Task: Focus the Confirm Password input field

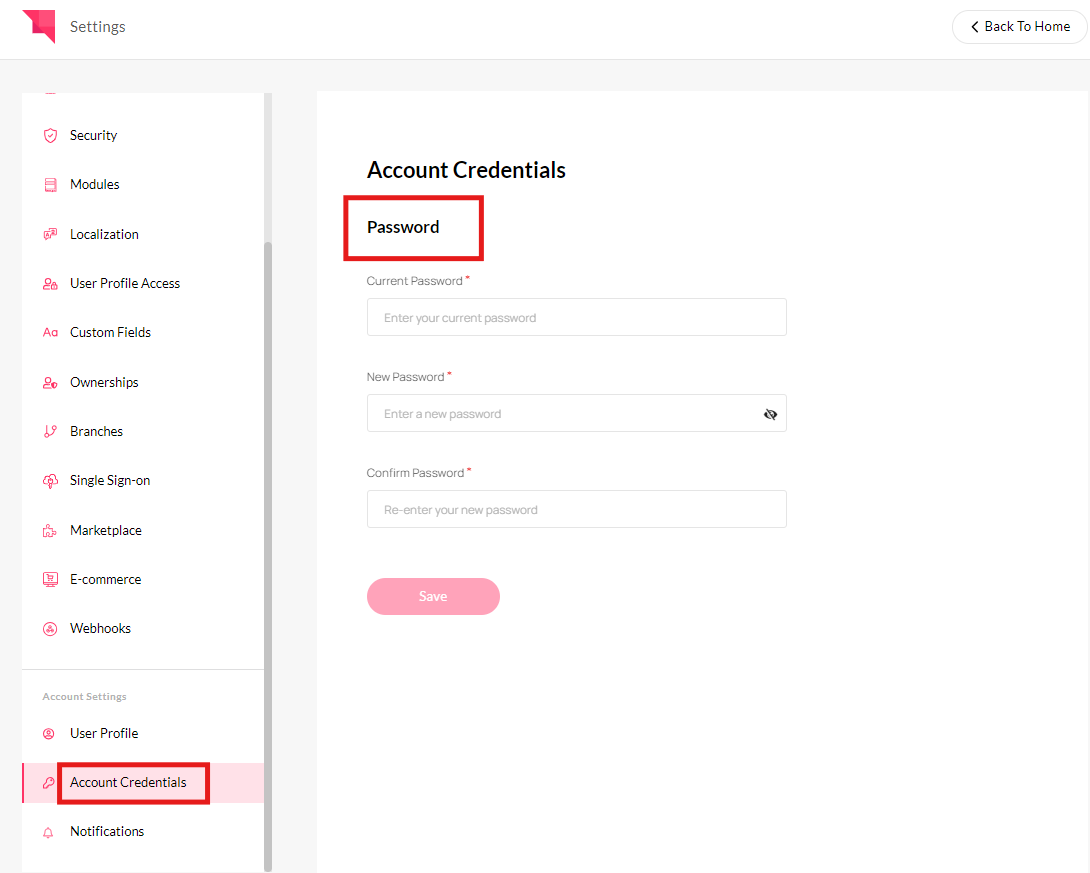Action: tap(577, 509)
